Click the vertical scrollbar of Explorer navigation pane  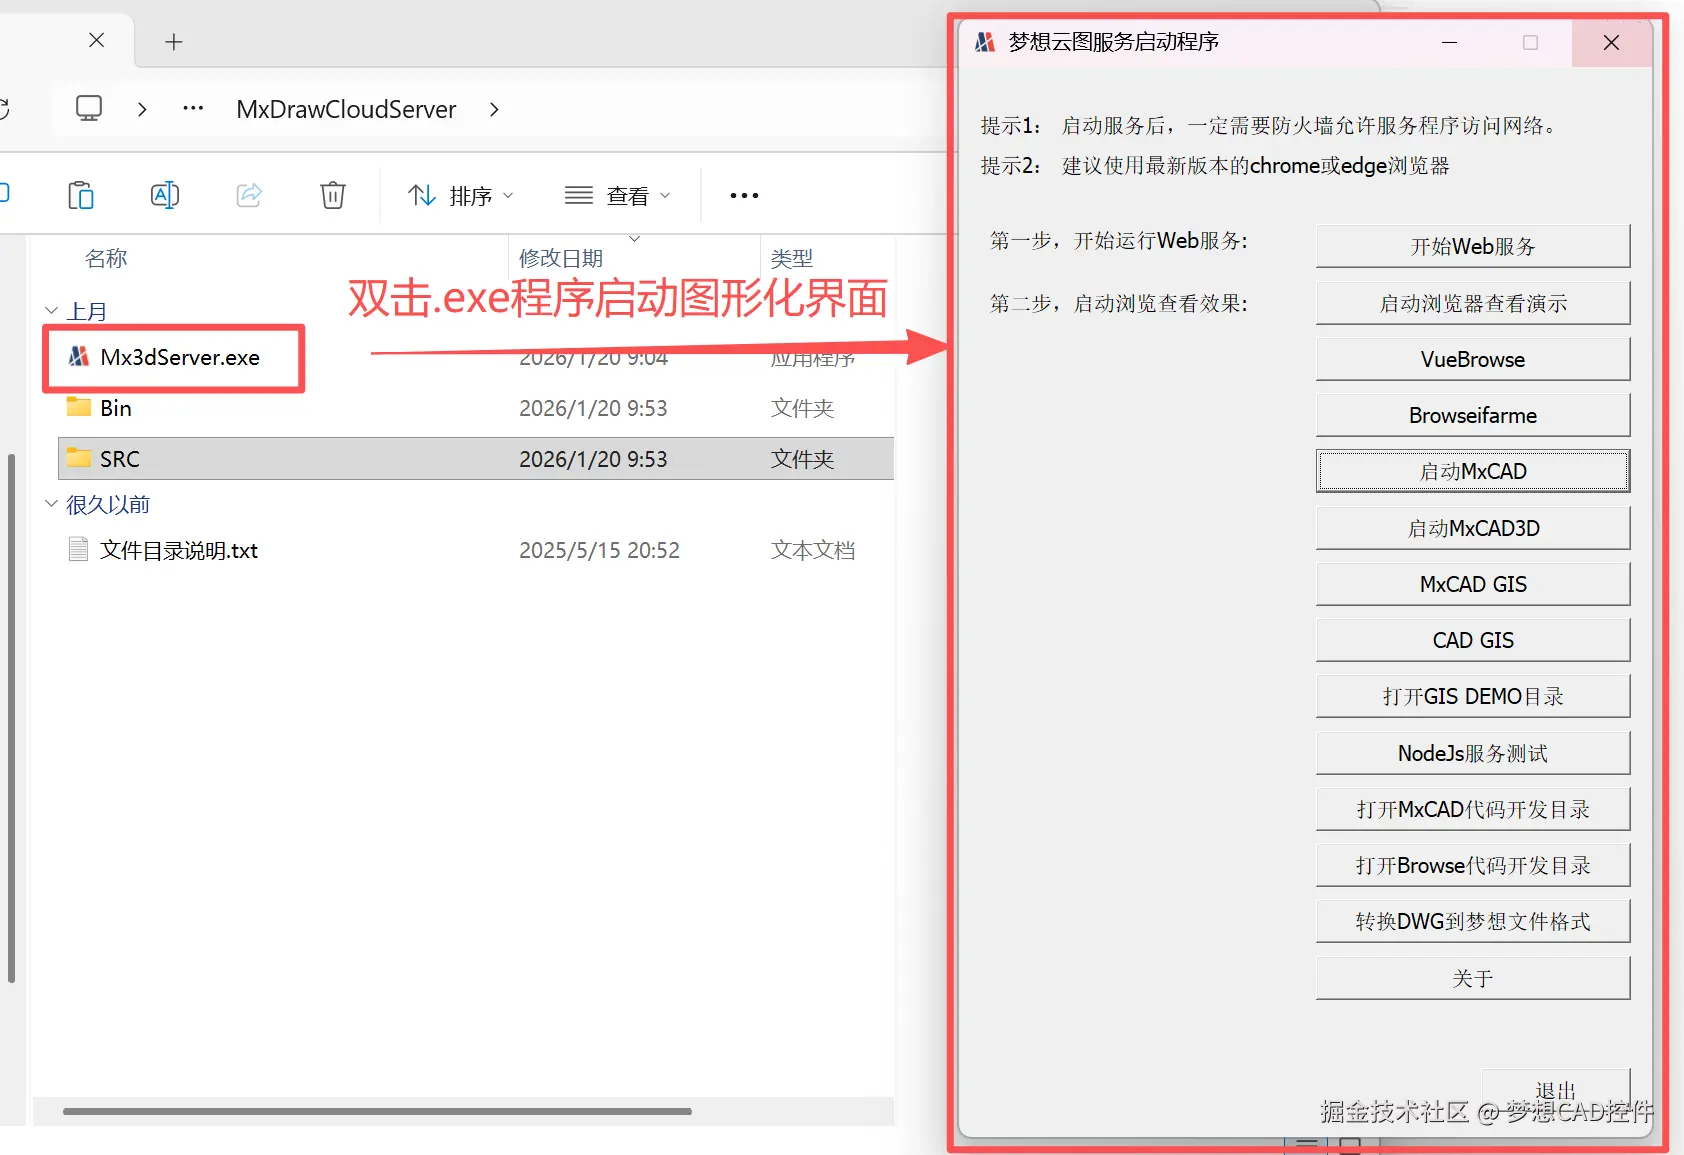[x=11, y=718]
